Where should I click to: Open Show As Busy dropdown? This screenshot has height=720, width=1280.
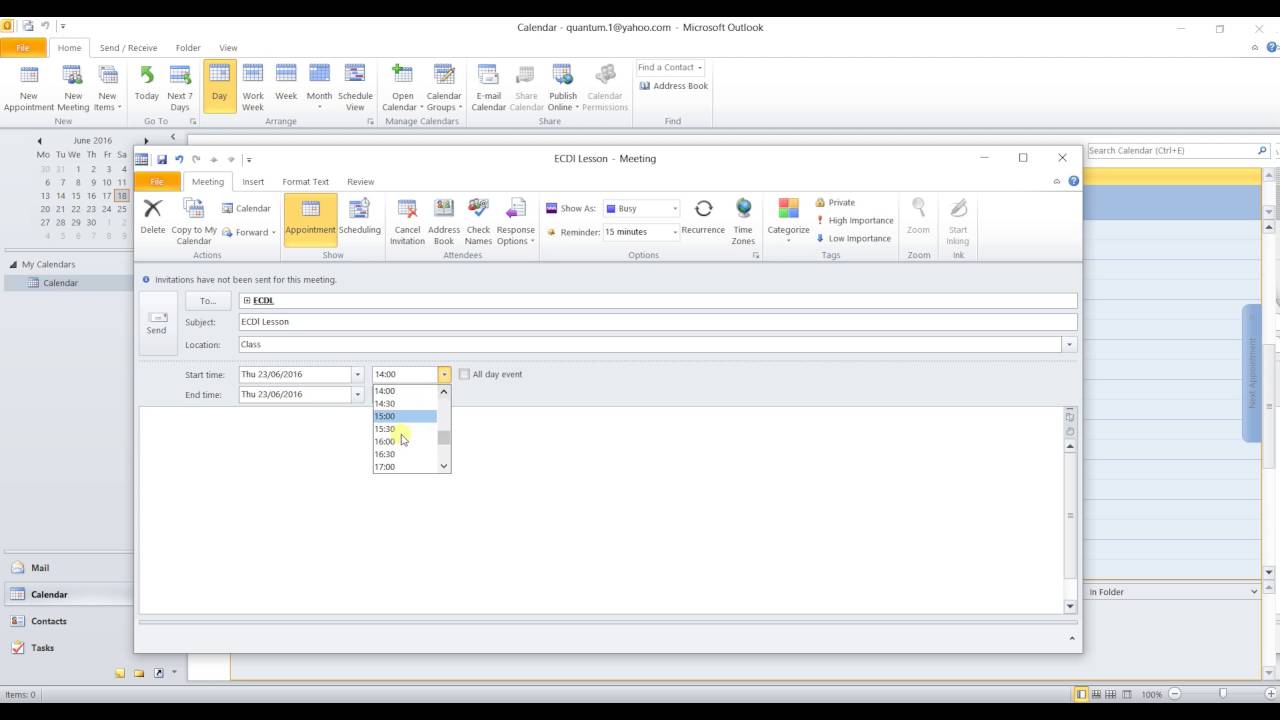point(675,209)
